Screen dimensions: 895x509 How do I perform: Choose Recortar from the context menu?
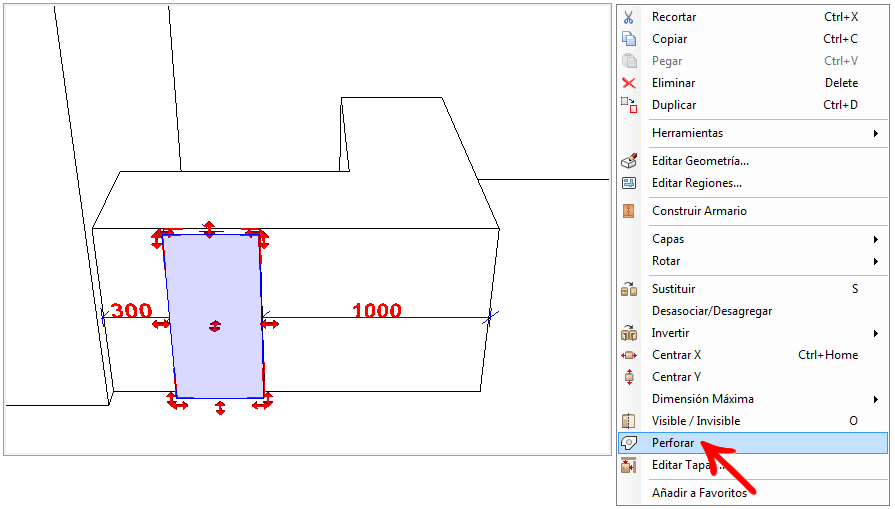[x=753, y=17]
